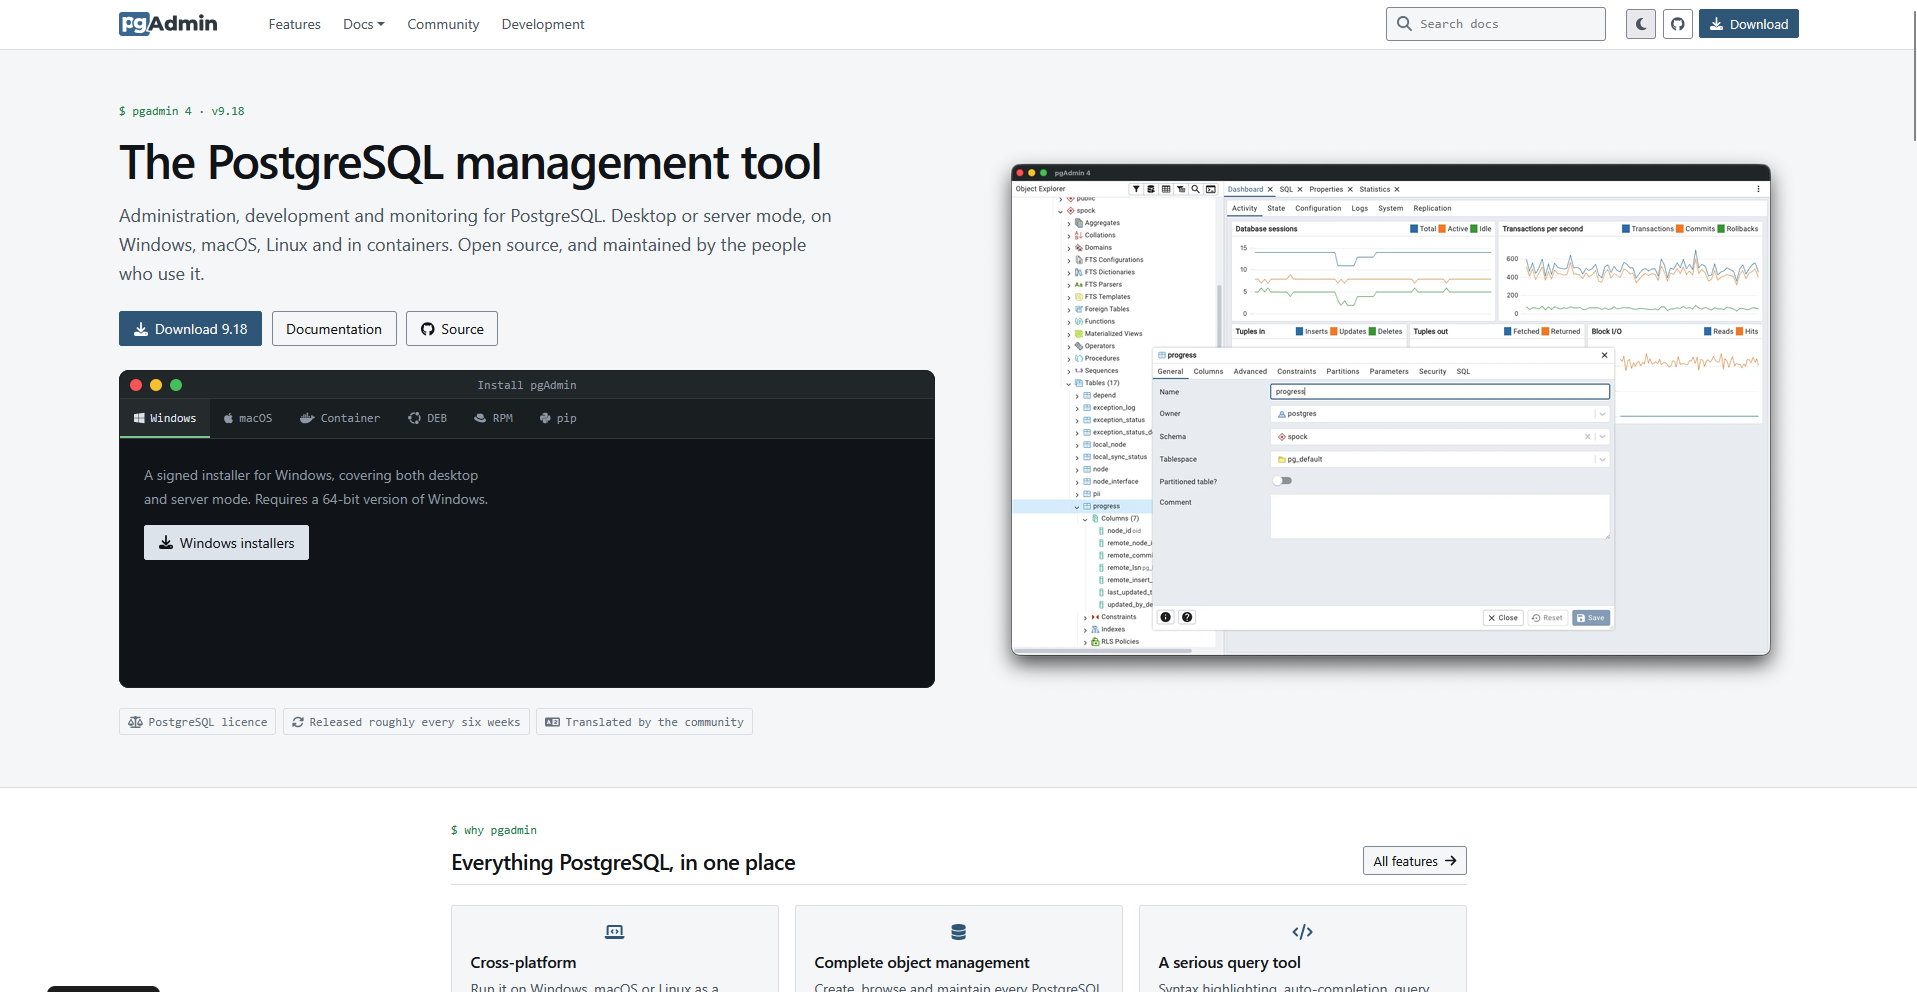The height and width of the screenshot is (992, 1917).
Task: Open the Documentation button
Action: (334, 329)
